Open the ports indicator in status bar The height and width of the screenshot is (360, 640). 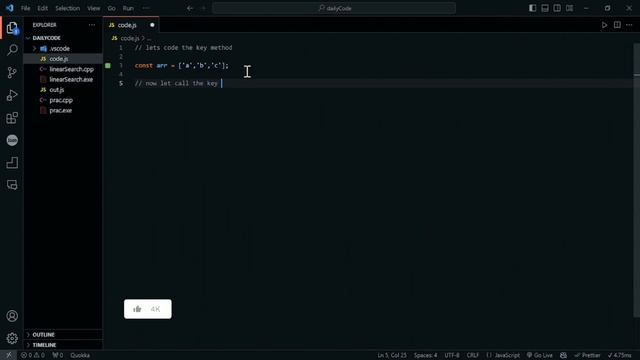pos(58,355)
